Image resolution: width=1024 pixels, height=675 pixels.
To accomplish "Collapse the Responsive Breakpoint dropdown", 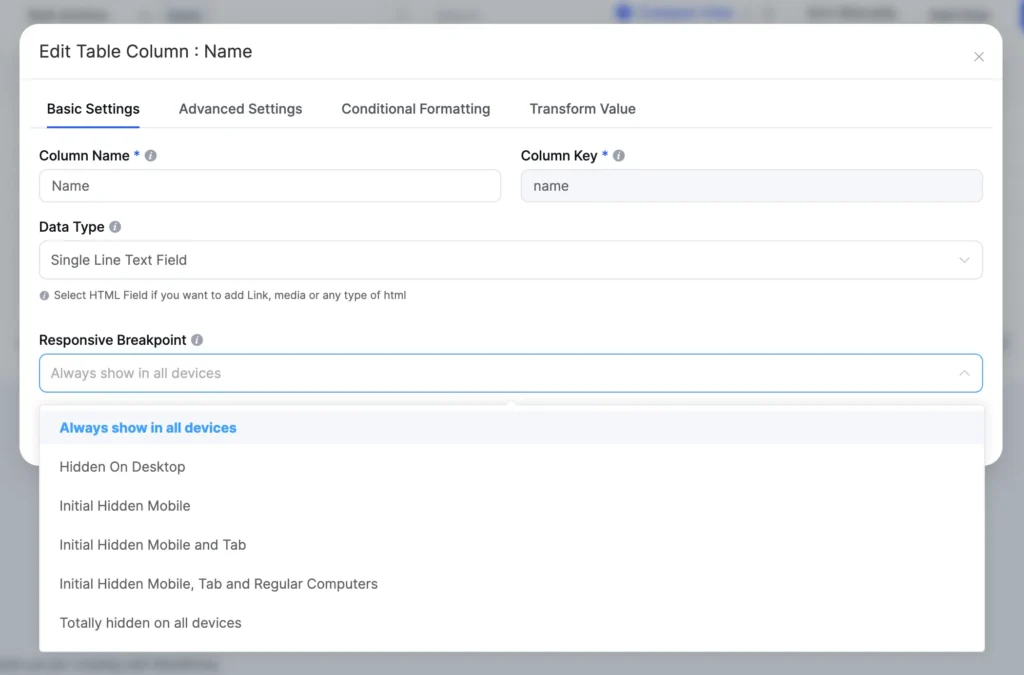I will [511, 373].
